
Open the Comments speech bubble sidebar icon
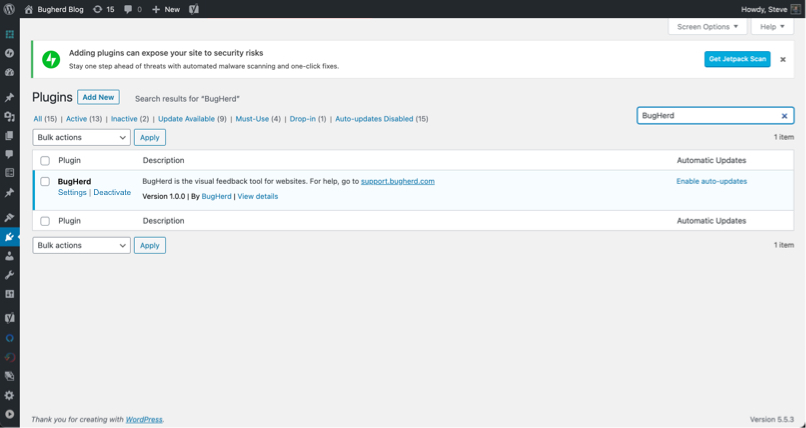(9, 155)
